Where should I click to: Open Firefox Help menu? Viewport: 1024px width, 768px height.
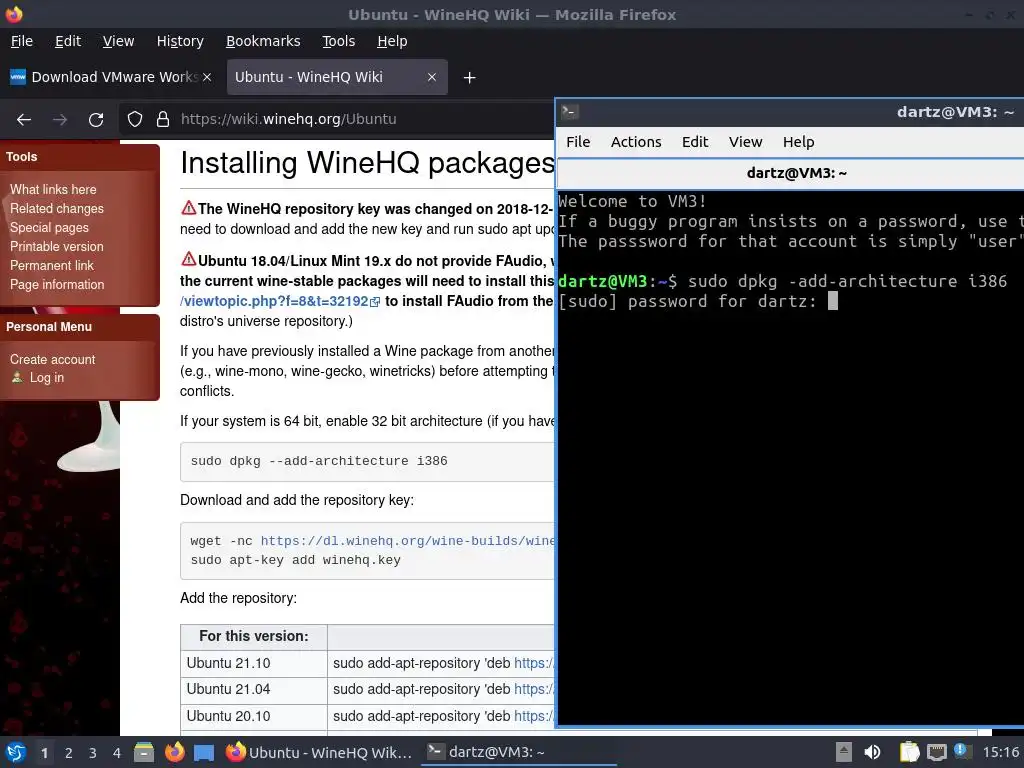click(x=392, y=41)
